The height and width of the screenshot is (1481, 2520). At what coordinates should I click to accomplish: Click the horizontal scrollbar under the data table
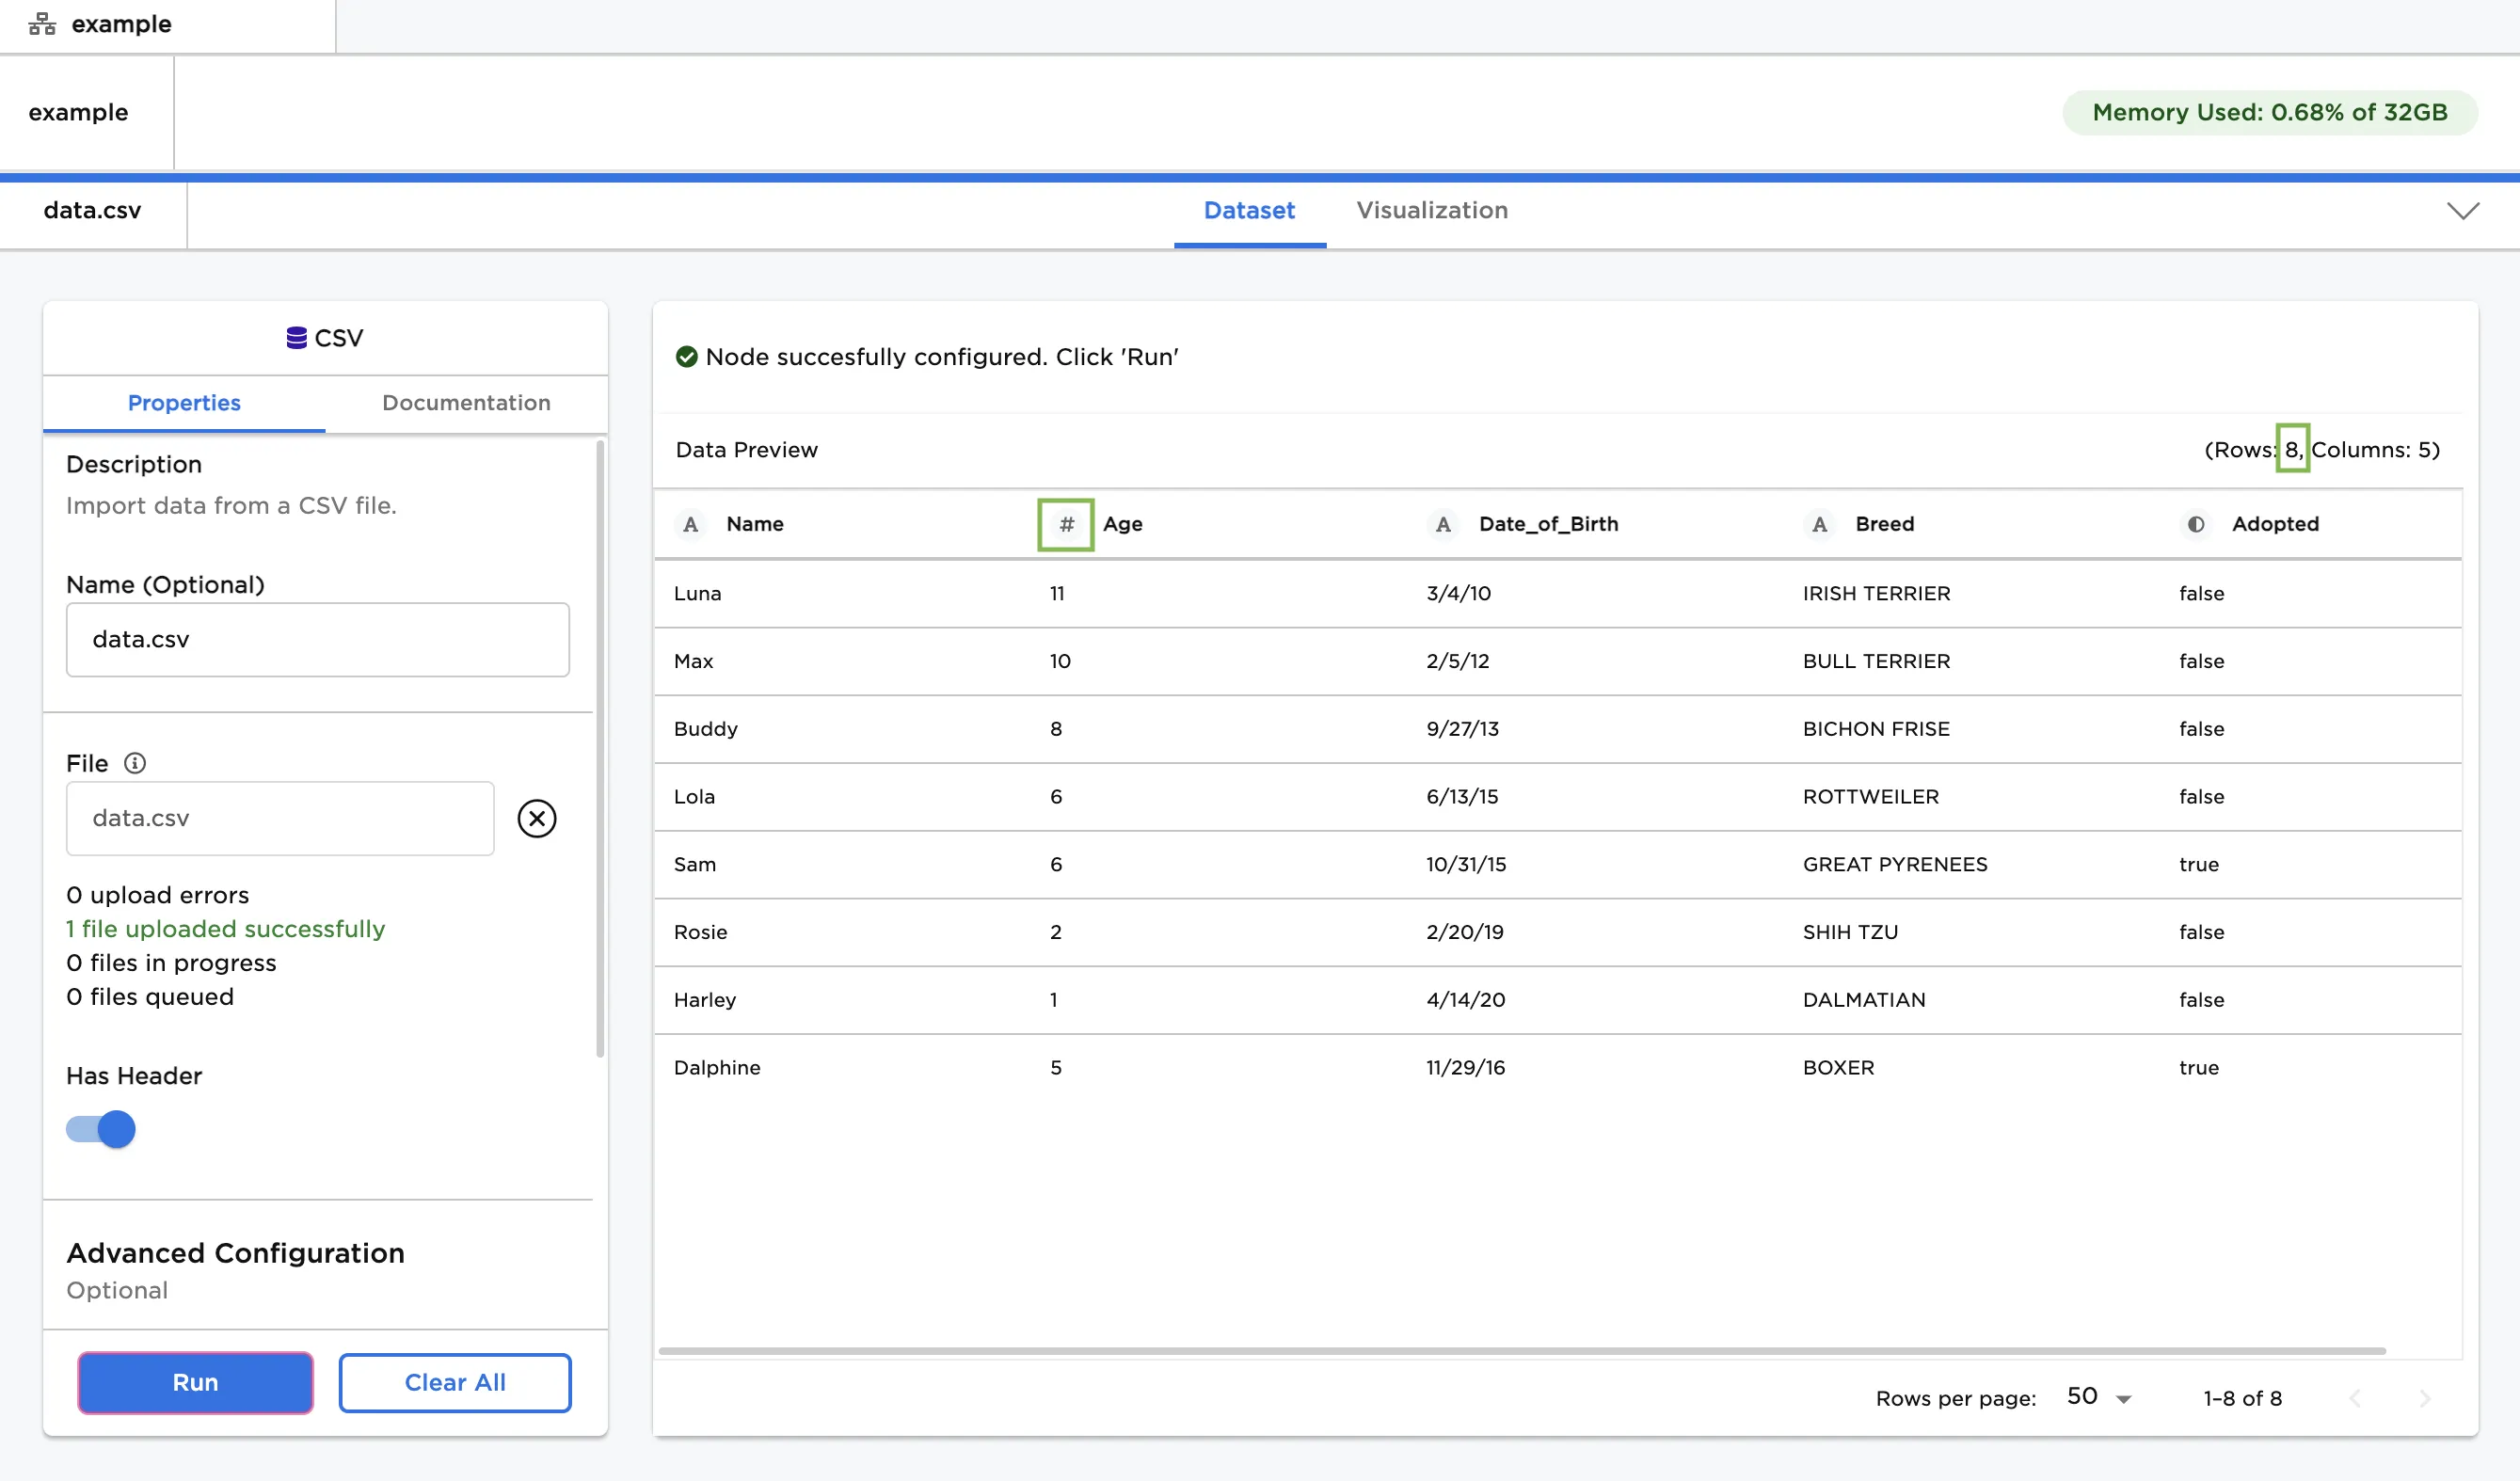[1521, 1350]
